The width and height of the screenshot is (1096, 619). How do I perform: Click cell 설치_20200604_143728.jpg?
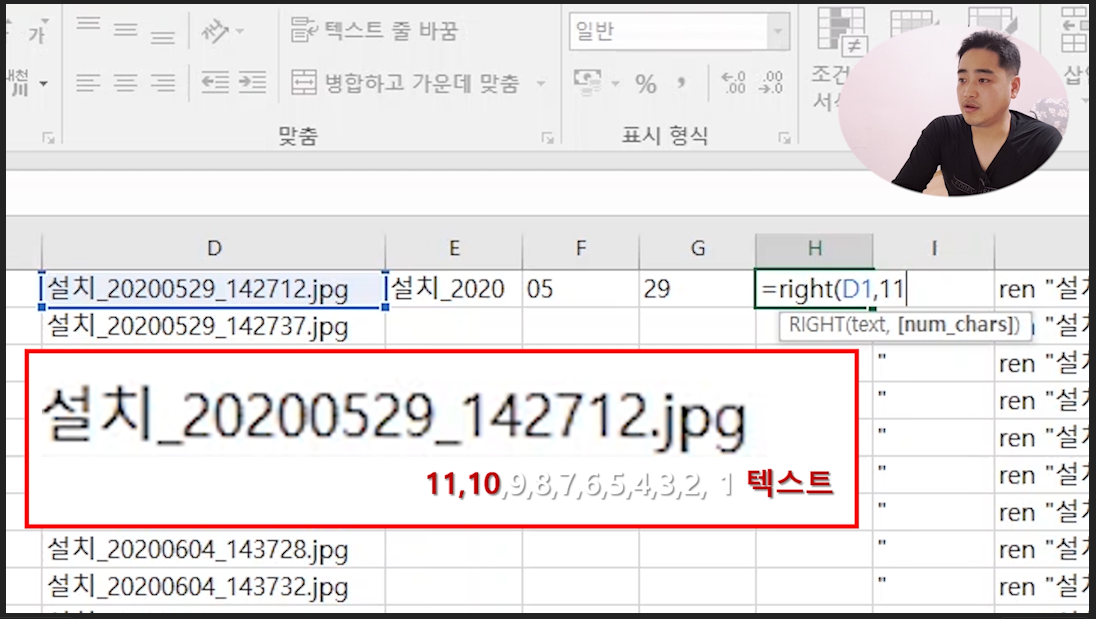[x=213, y=550]
